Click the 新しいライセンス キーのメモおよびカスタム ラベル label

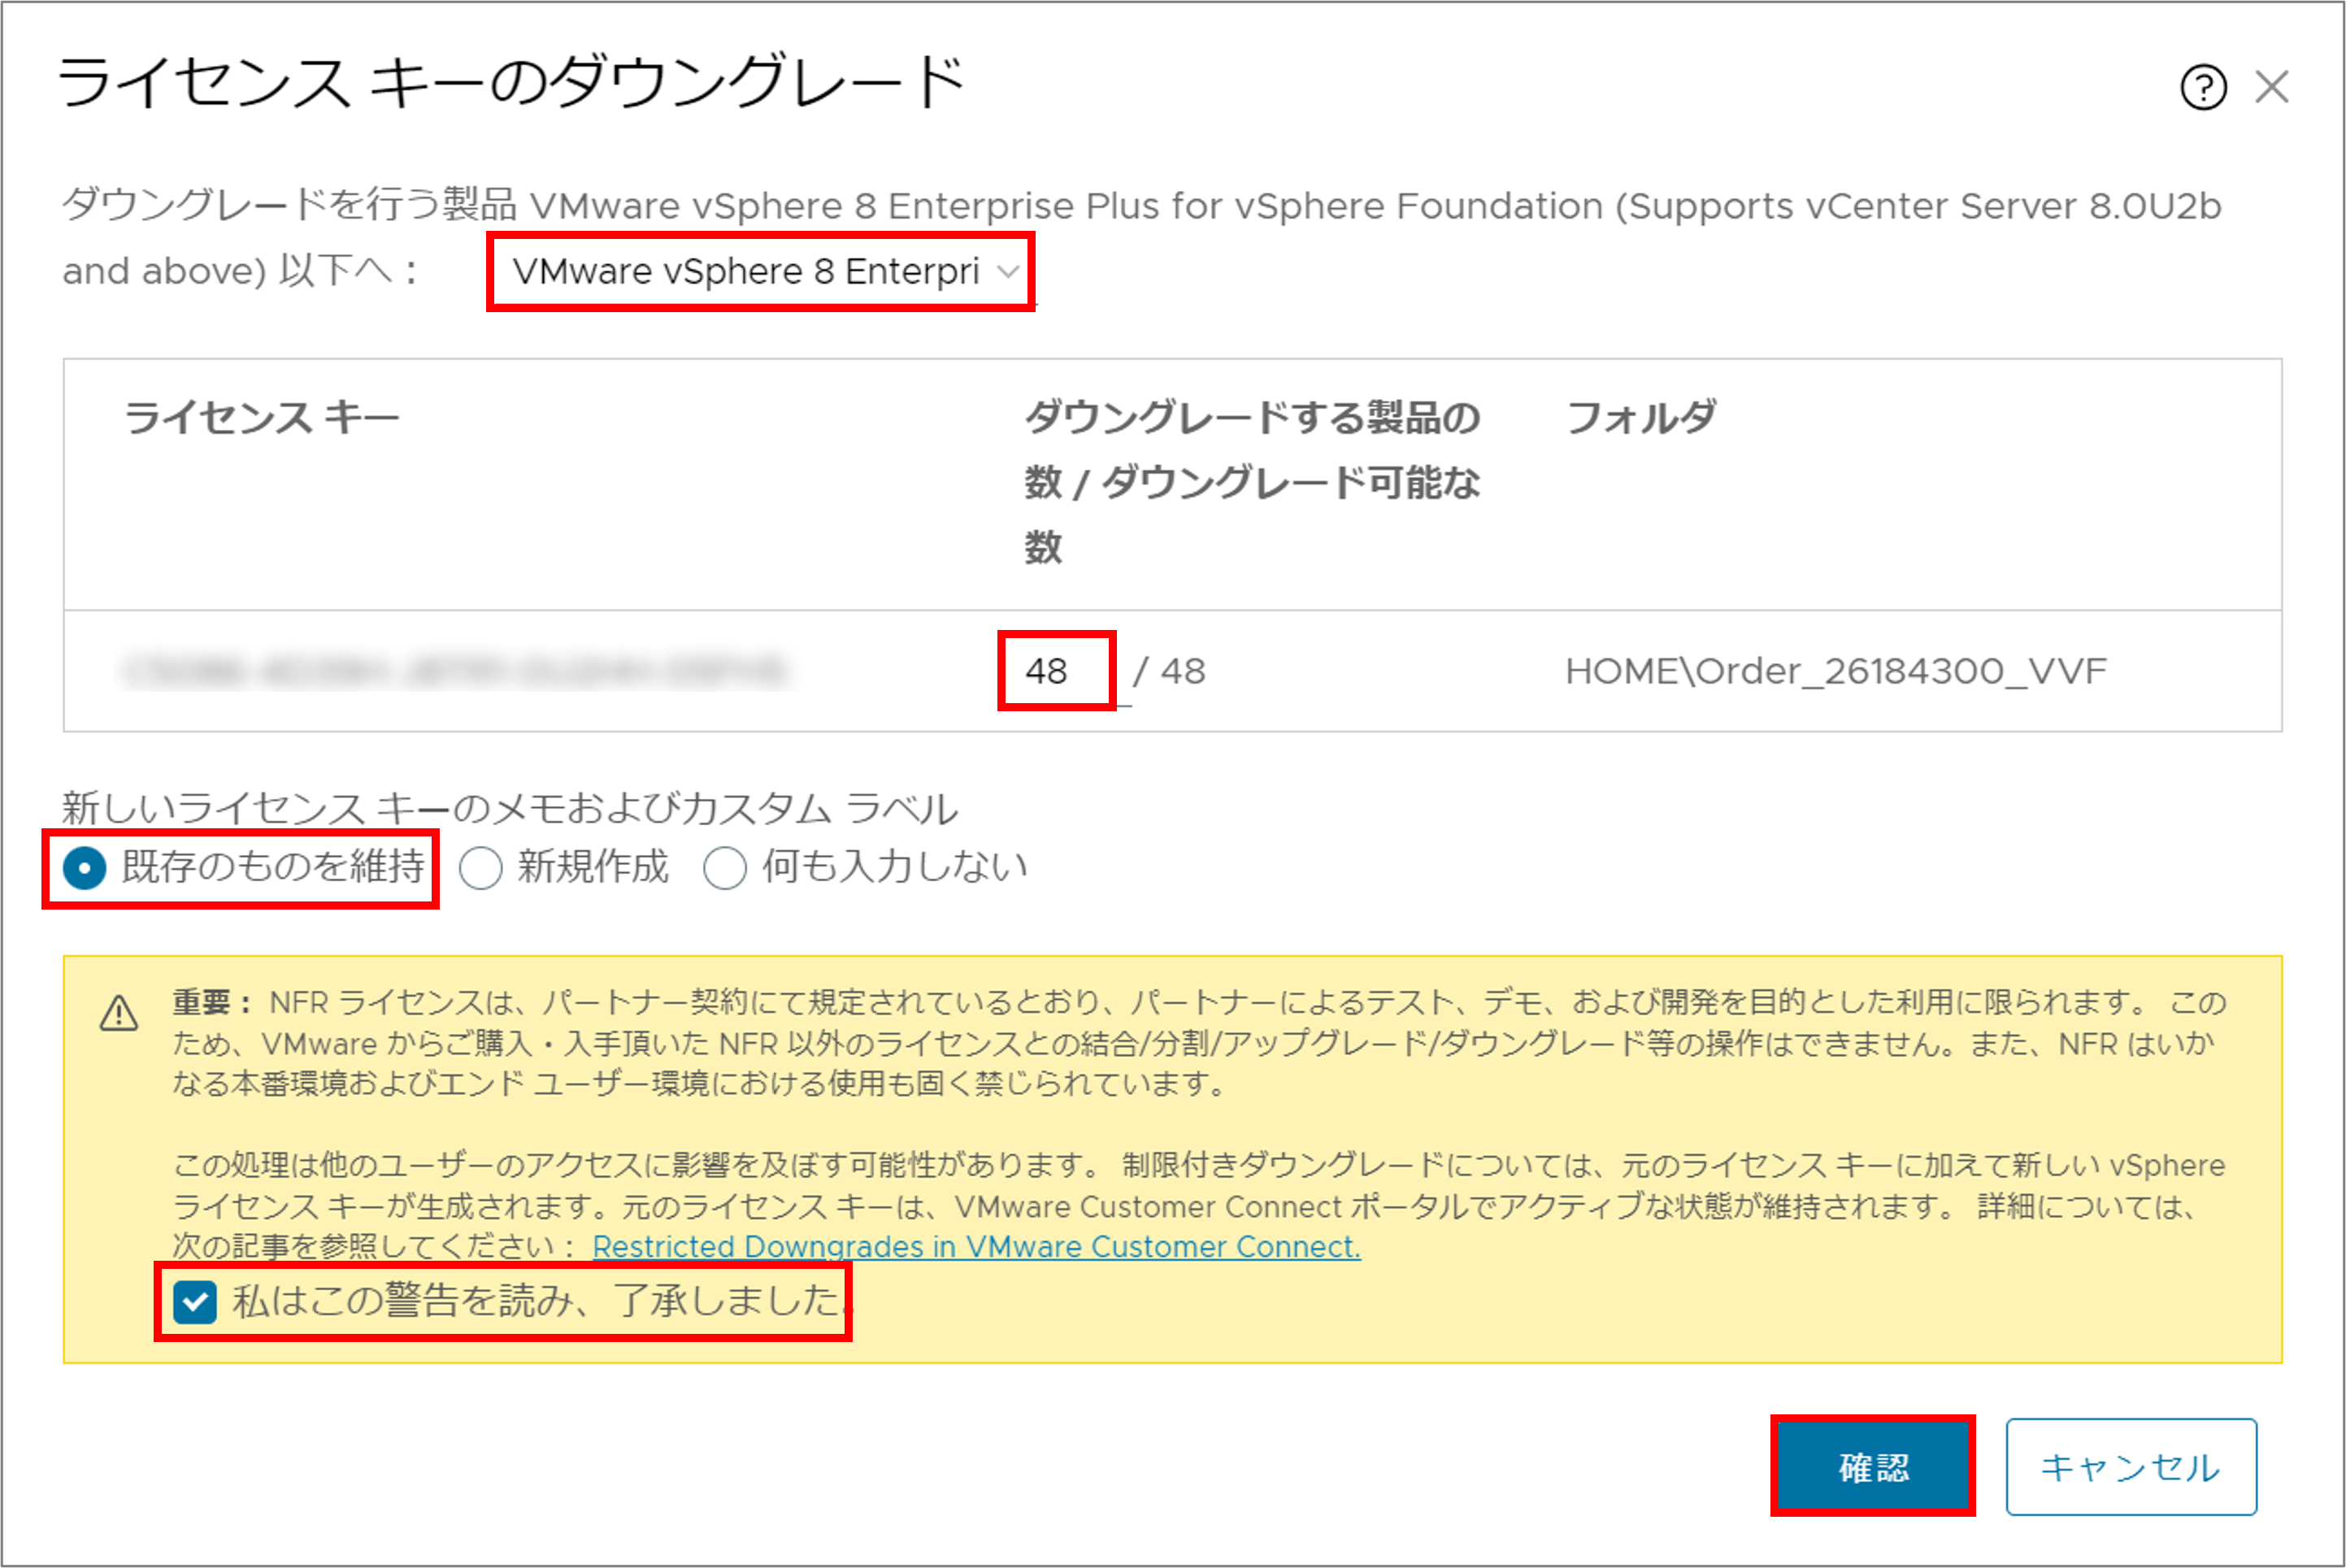coord(510,808)
